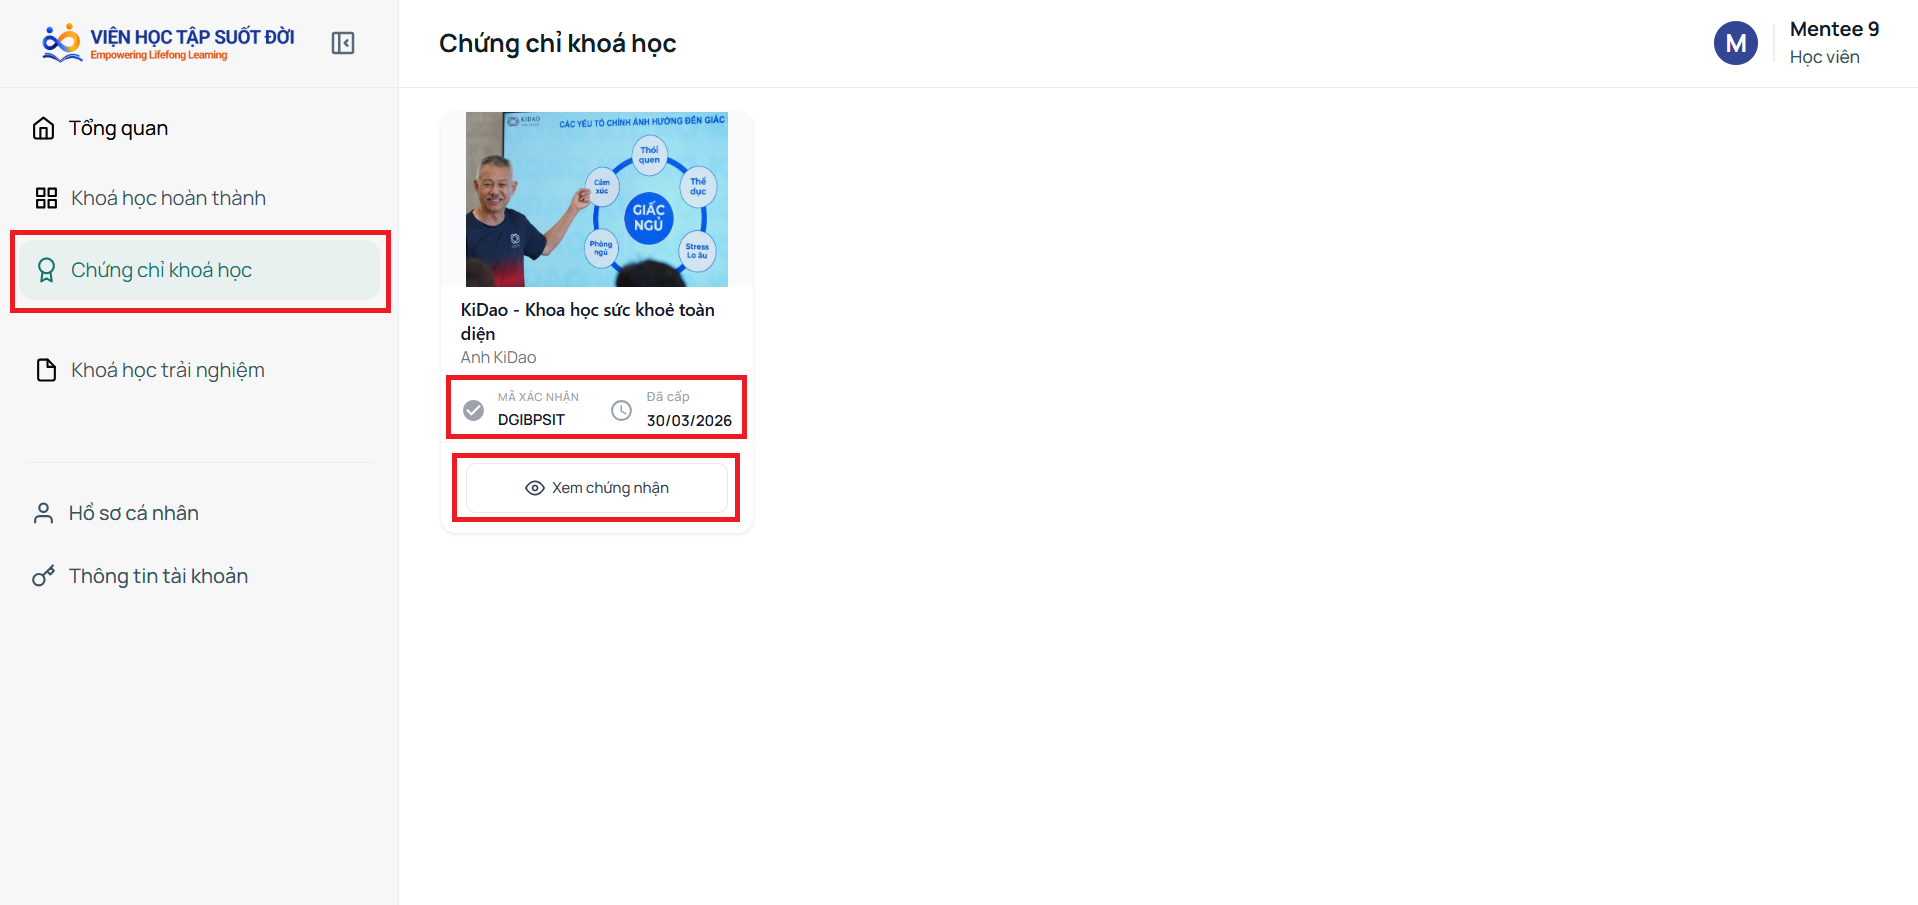Viewport: 1918px width, 905px height.
Task: Click the award ribbon icon for Chứng chỉ
Action: [x=46, y=270]
